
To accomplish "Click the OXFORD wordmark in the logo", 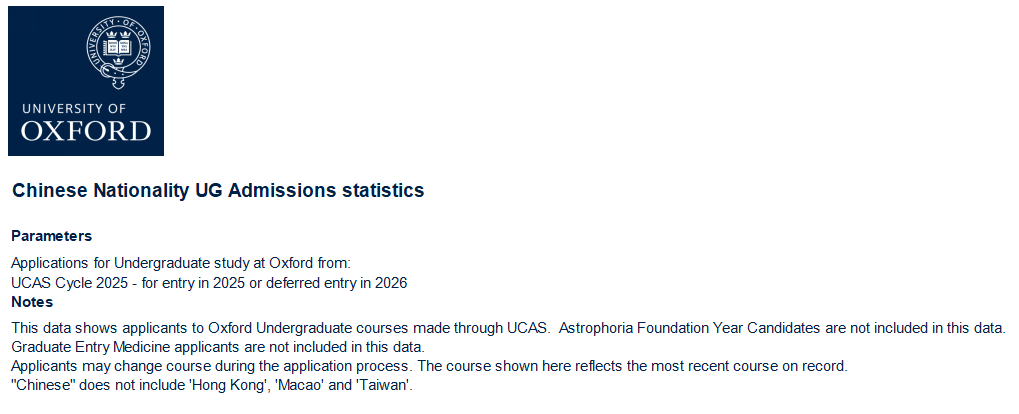I will tap(86, 131).
